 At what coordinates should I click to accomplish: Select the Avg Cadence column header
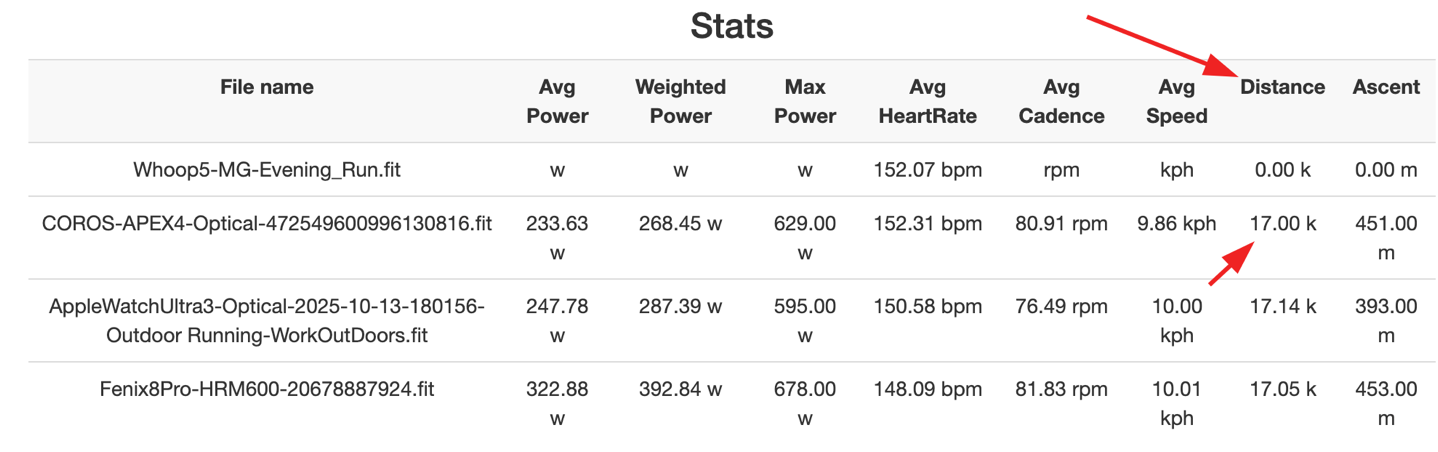1061,101
